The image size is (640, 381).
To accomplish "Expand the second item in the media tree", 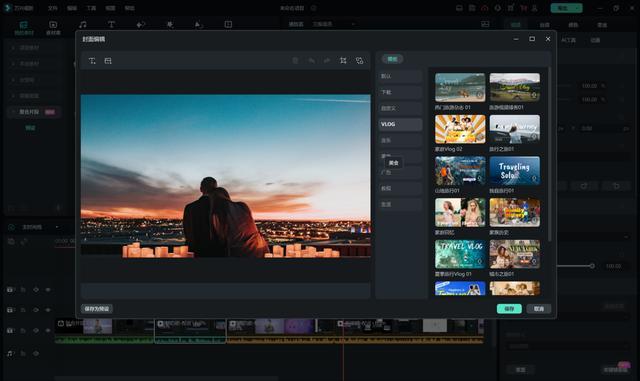I will 13,64.
